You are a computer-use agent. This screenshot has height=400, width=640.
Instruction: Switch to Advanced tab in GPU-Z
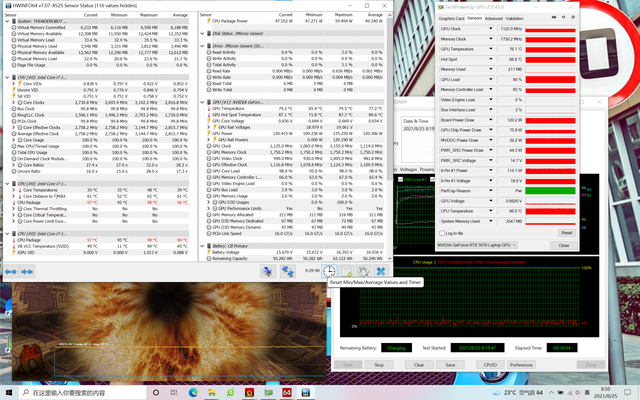coord(493,18)
